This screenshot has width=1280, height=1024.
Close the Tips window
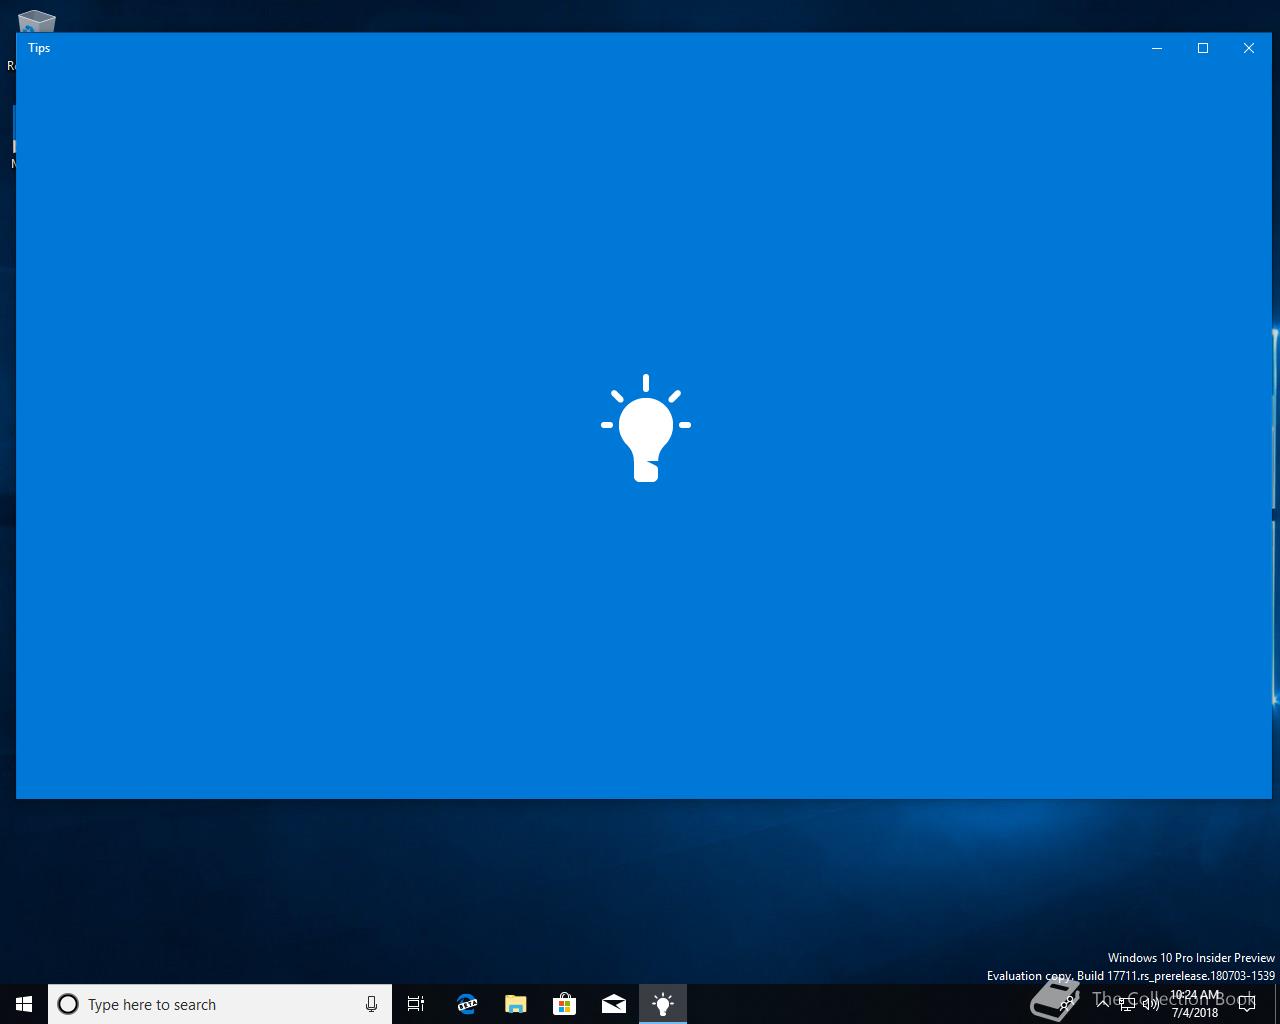pos(1249,48)
